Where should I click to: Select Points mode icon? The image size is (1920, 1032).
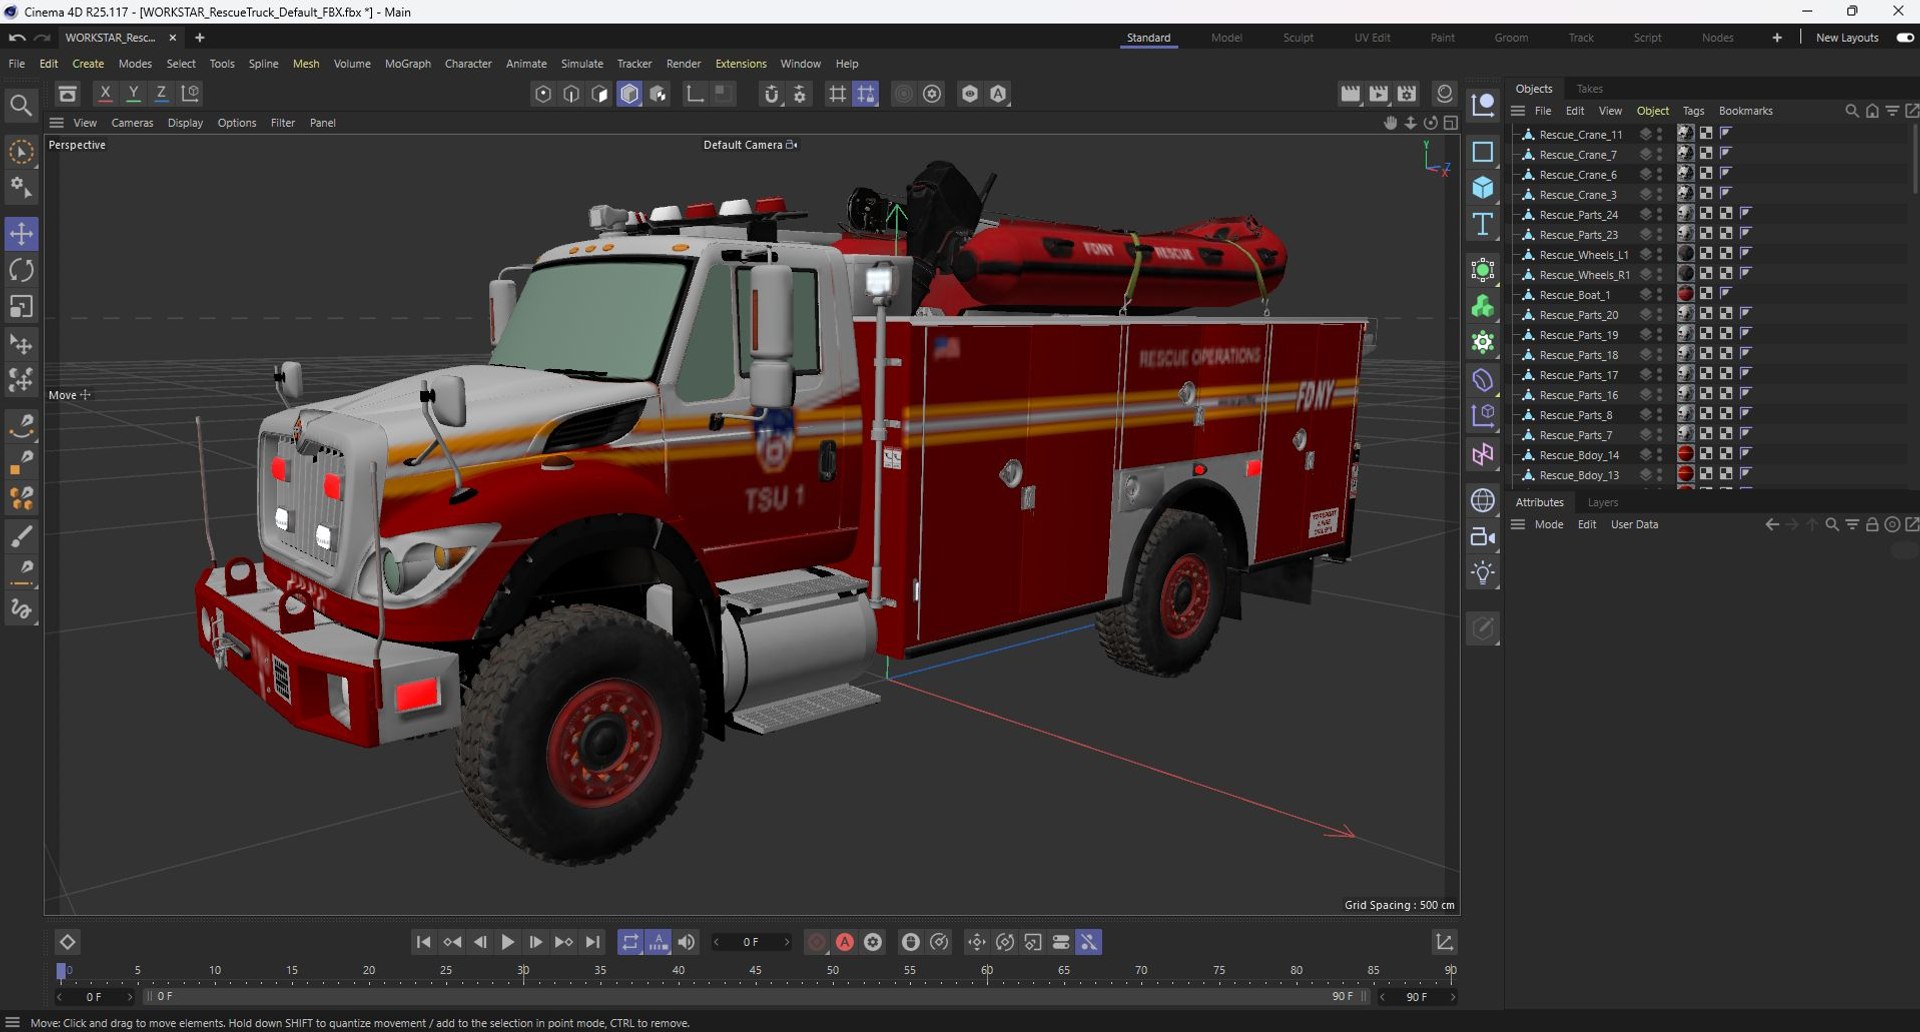(543, 93)
